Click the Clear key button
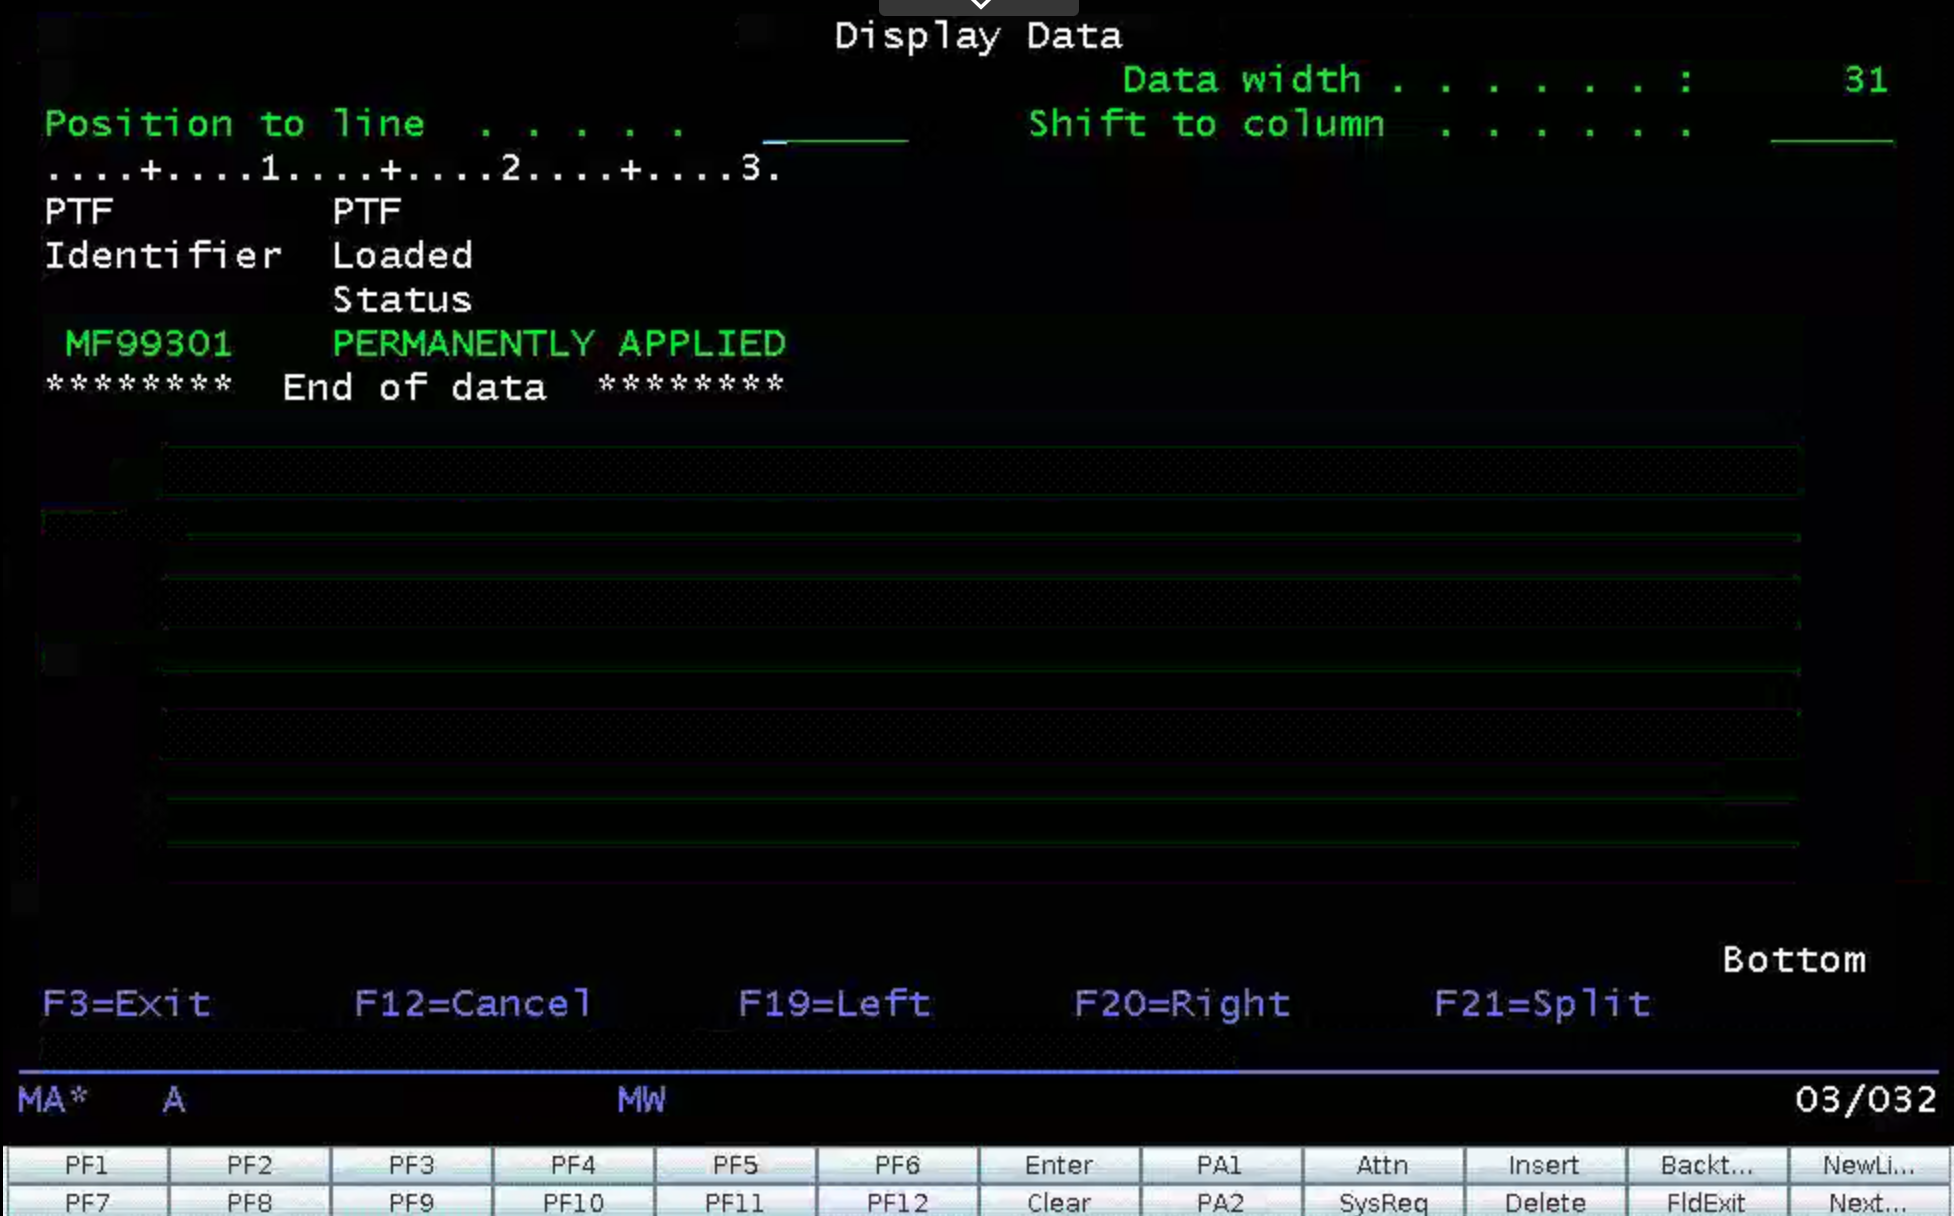Image resolution: width=1954 pixels, height=1216 pixels. click(x=1059, y=1201)
